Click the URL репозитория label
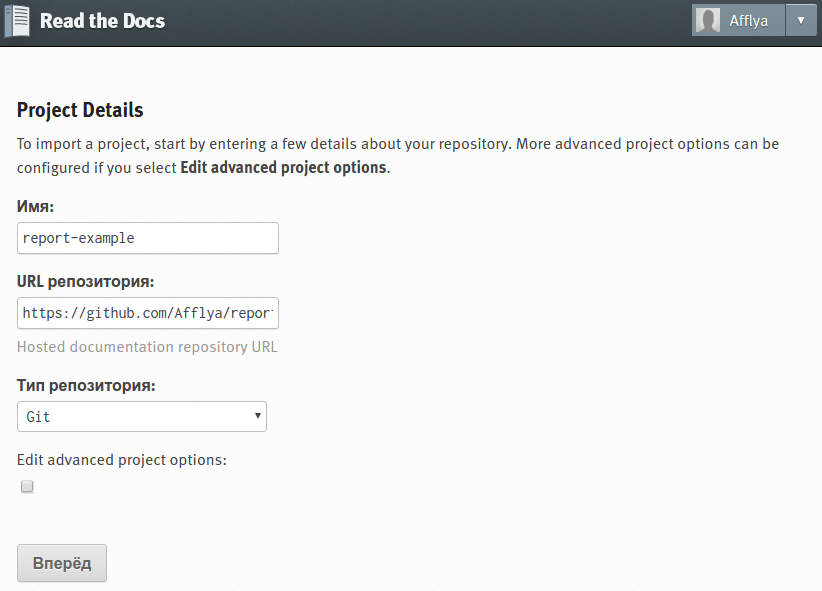822x591 pixels. pyautogui.click(x=85, y=282)
